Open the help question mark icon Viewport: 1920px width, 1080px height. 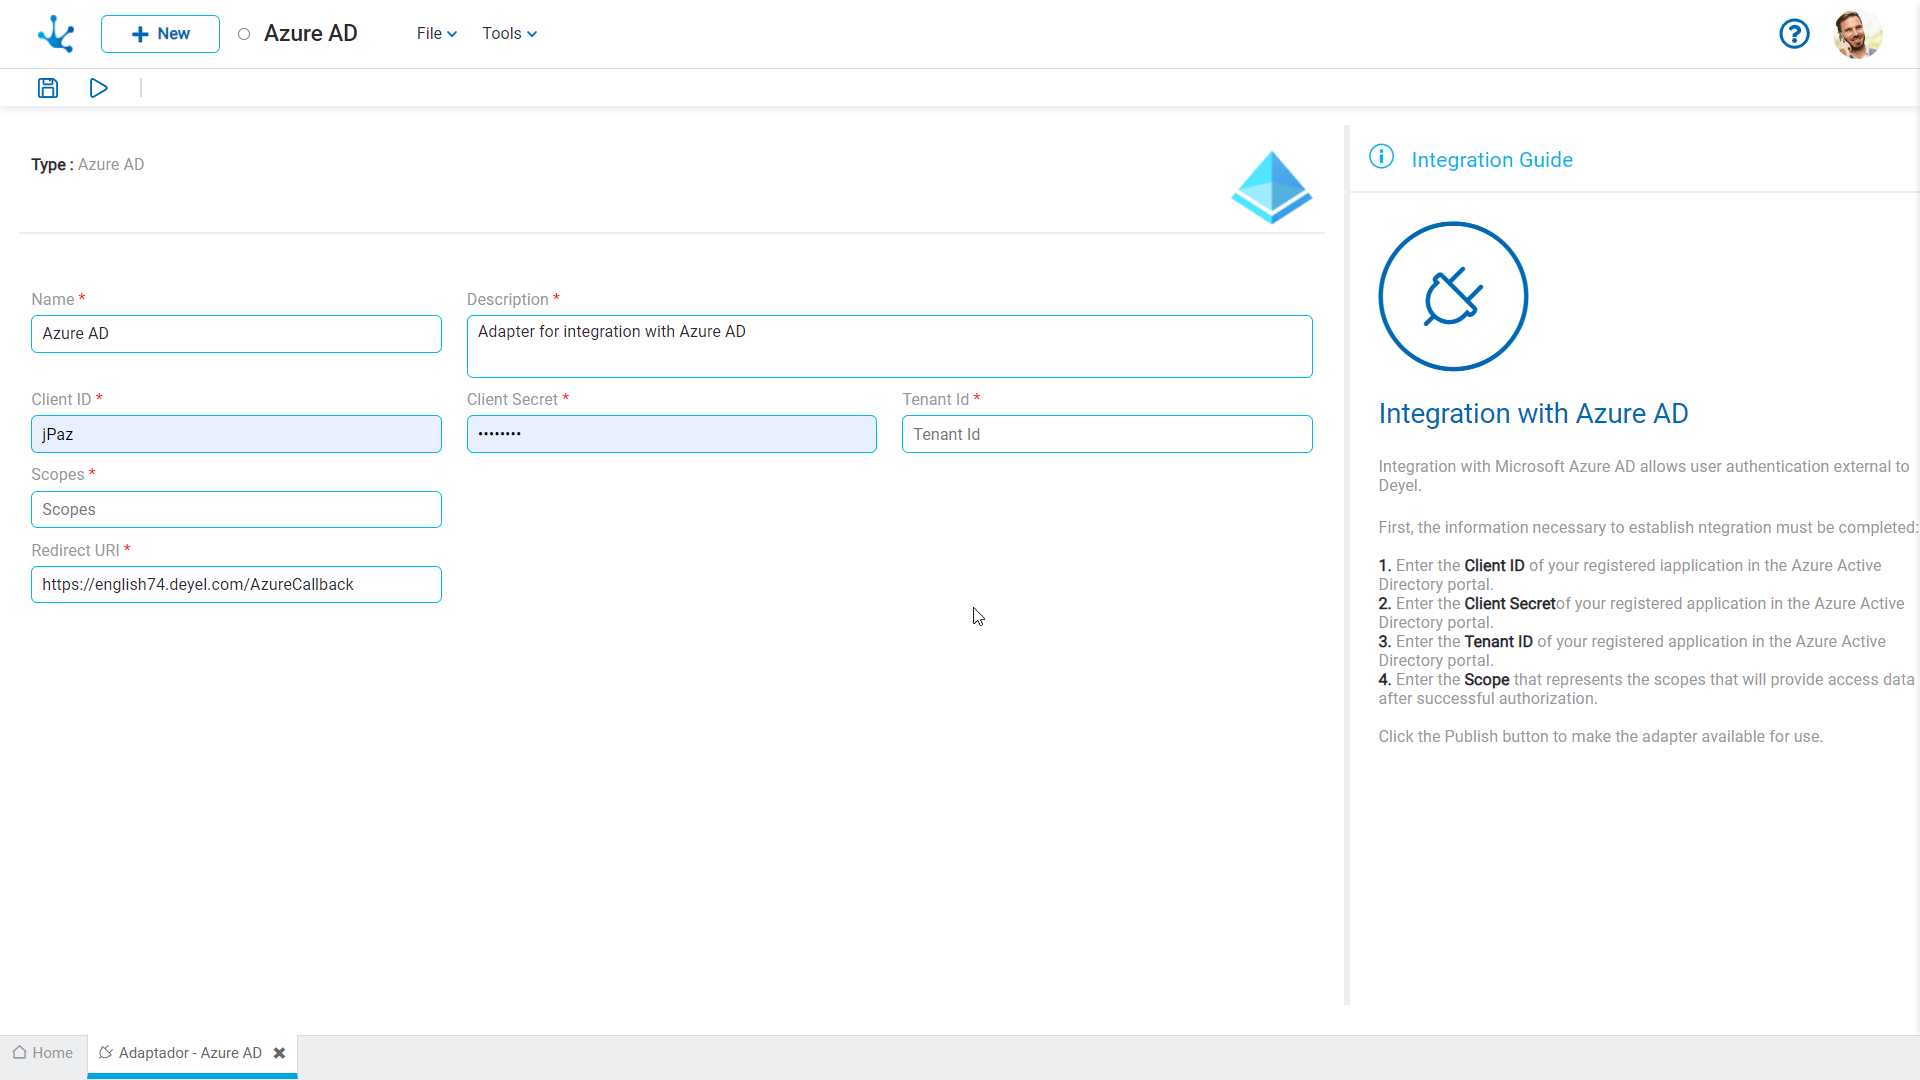(x=1794, y=34)
